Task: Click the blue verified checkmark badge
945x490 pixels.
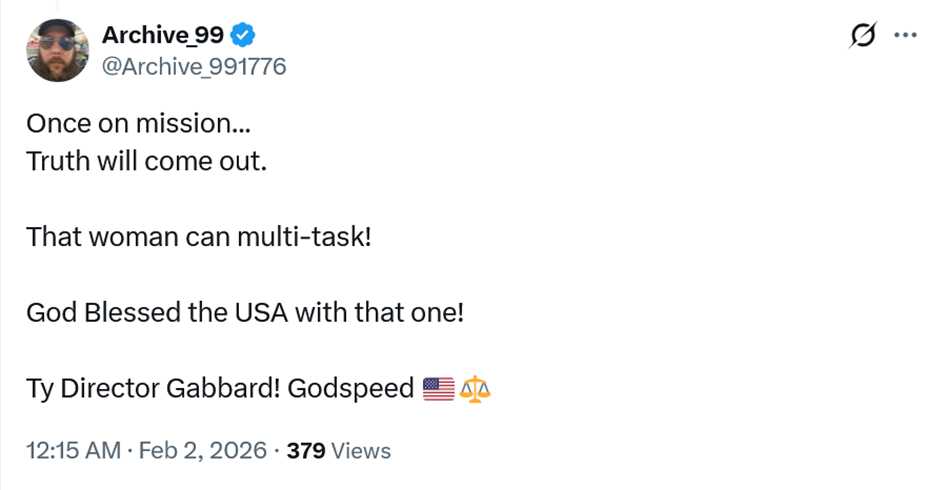Action: pos(243,36)
